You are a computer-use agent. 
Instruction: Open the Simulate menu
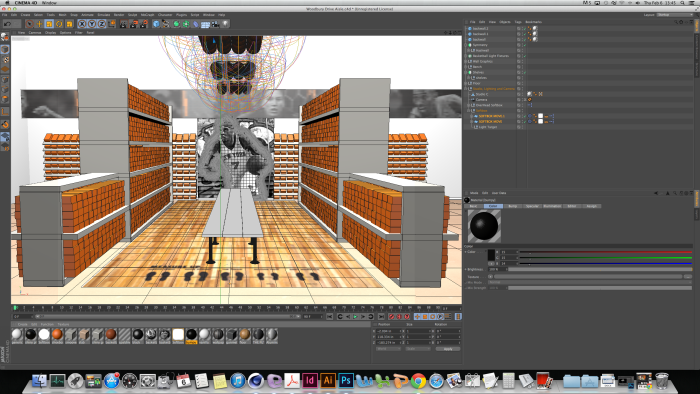coord(103,15)
